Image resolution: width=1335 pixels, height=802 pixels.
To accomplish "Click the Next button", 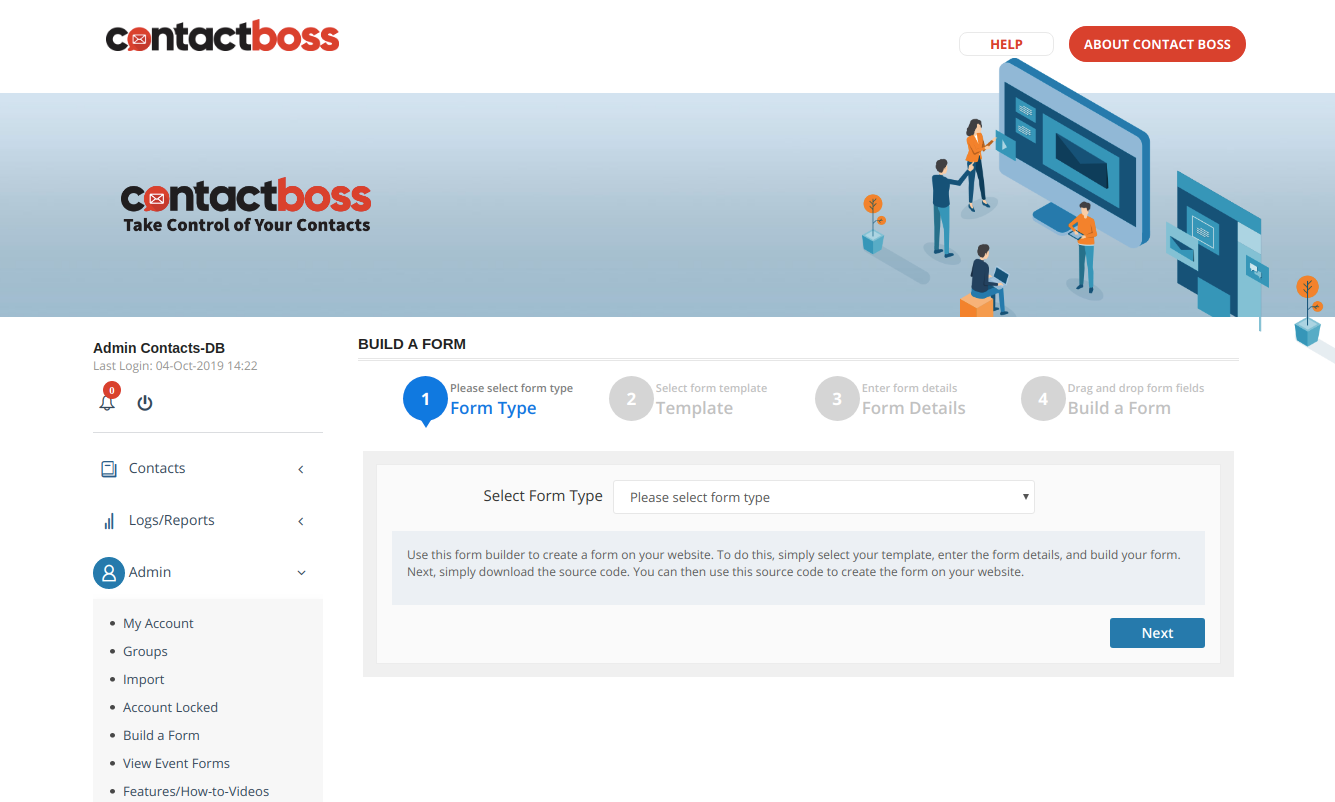I will tap(1157, 633).
